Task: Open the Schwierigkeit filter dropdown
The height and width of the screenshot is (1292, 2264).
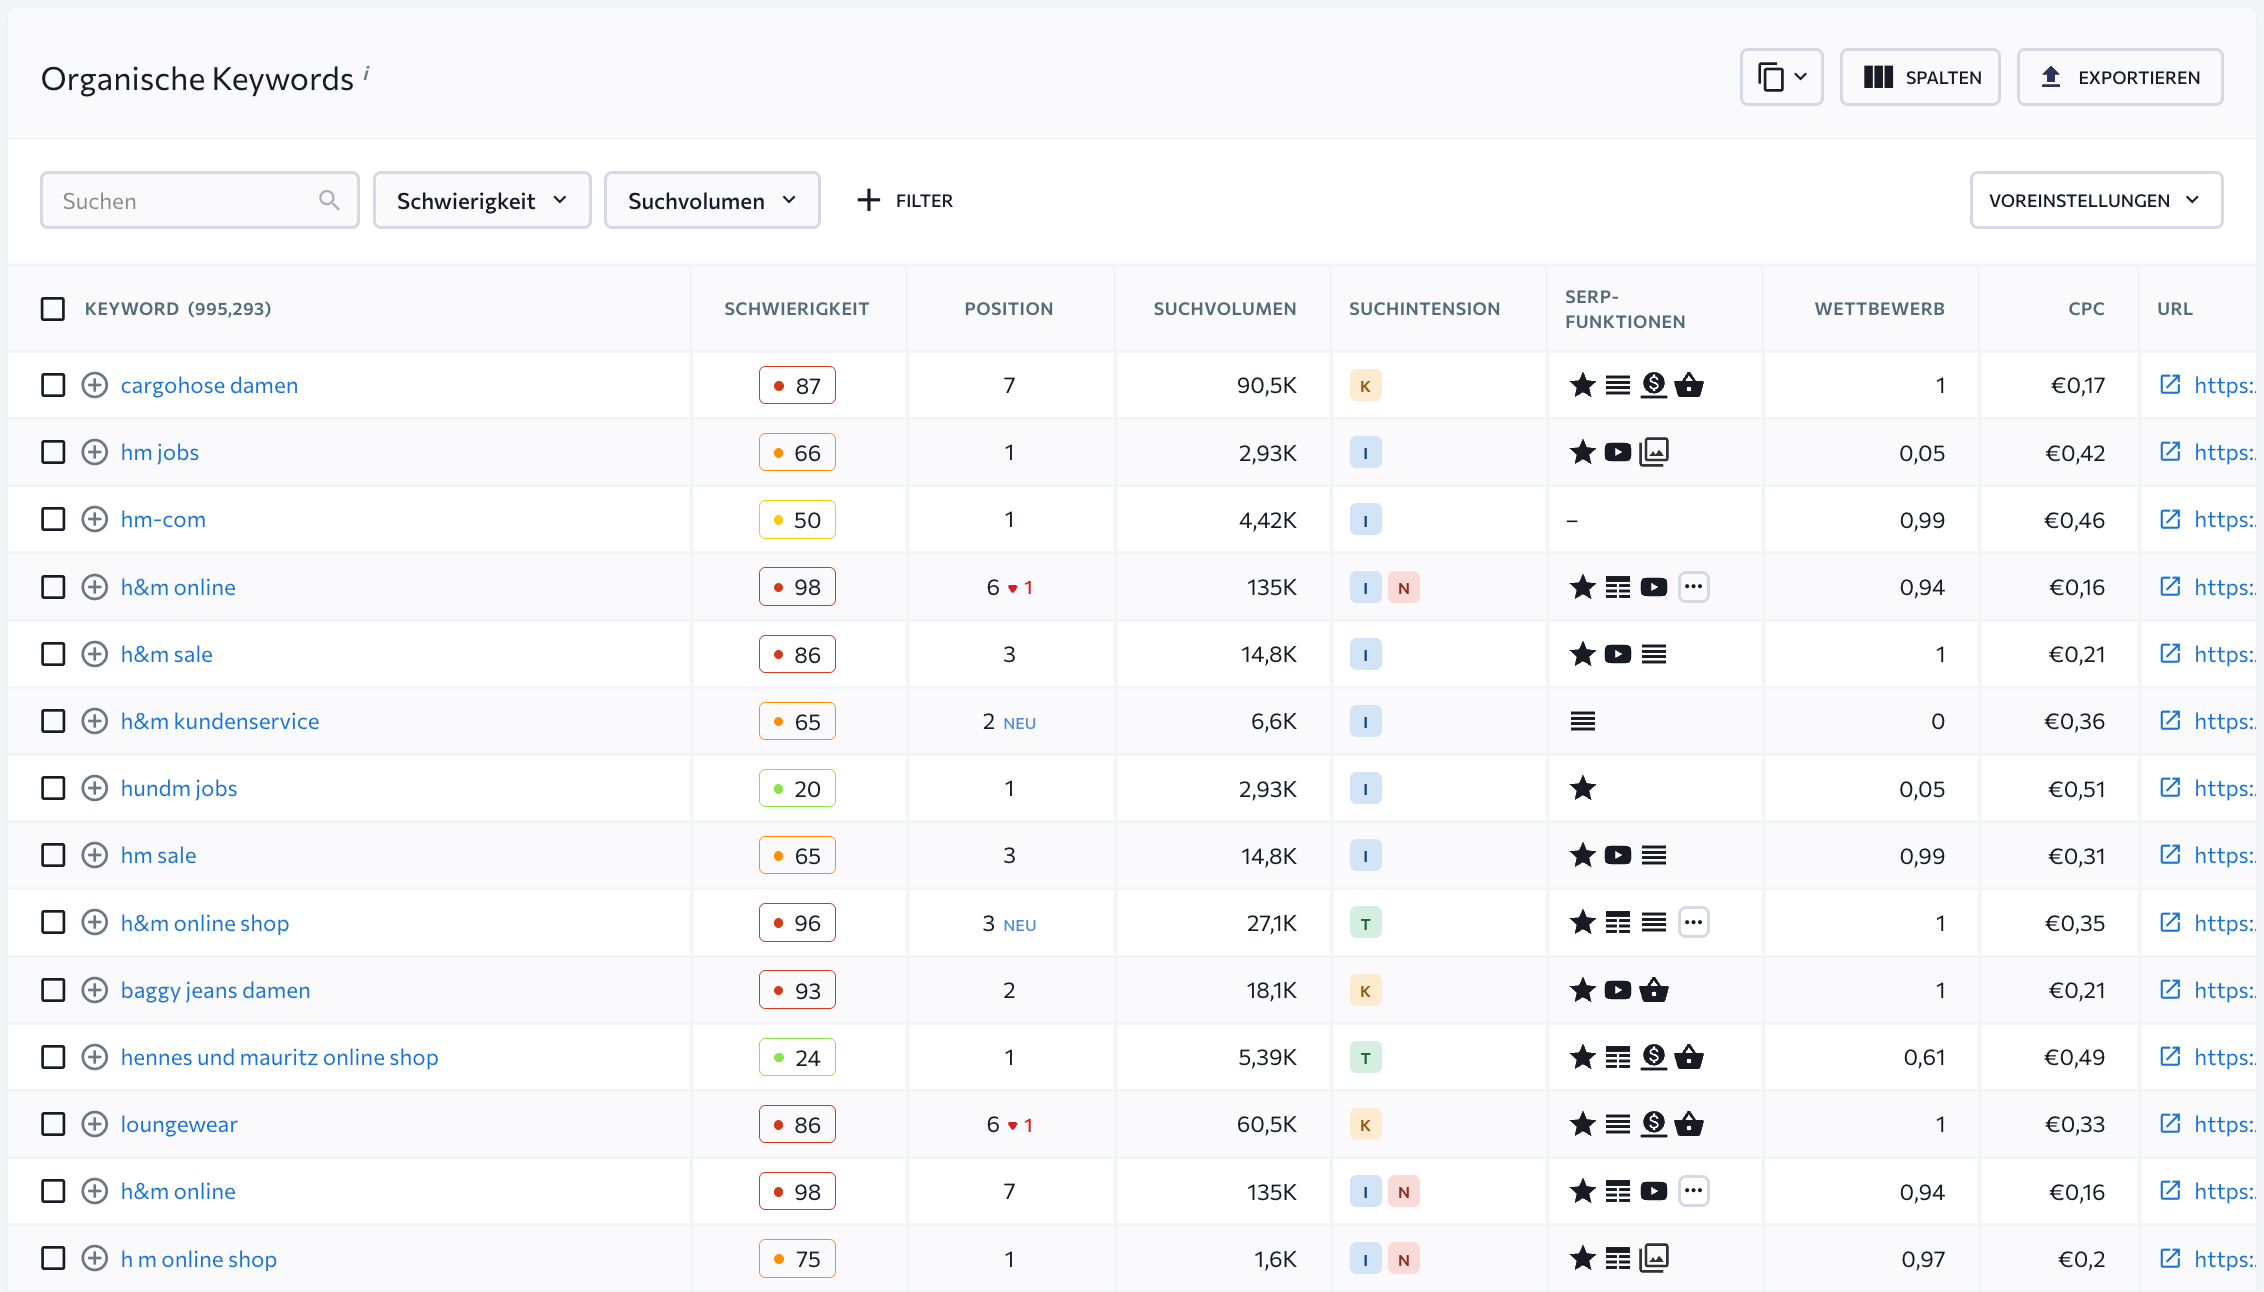Action: click(482, 200)
